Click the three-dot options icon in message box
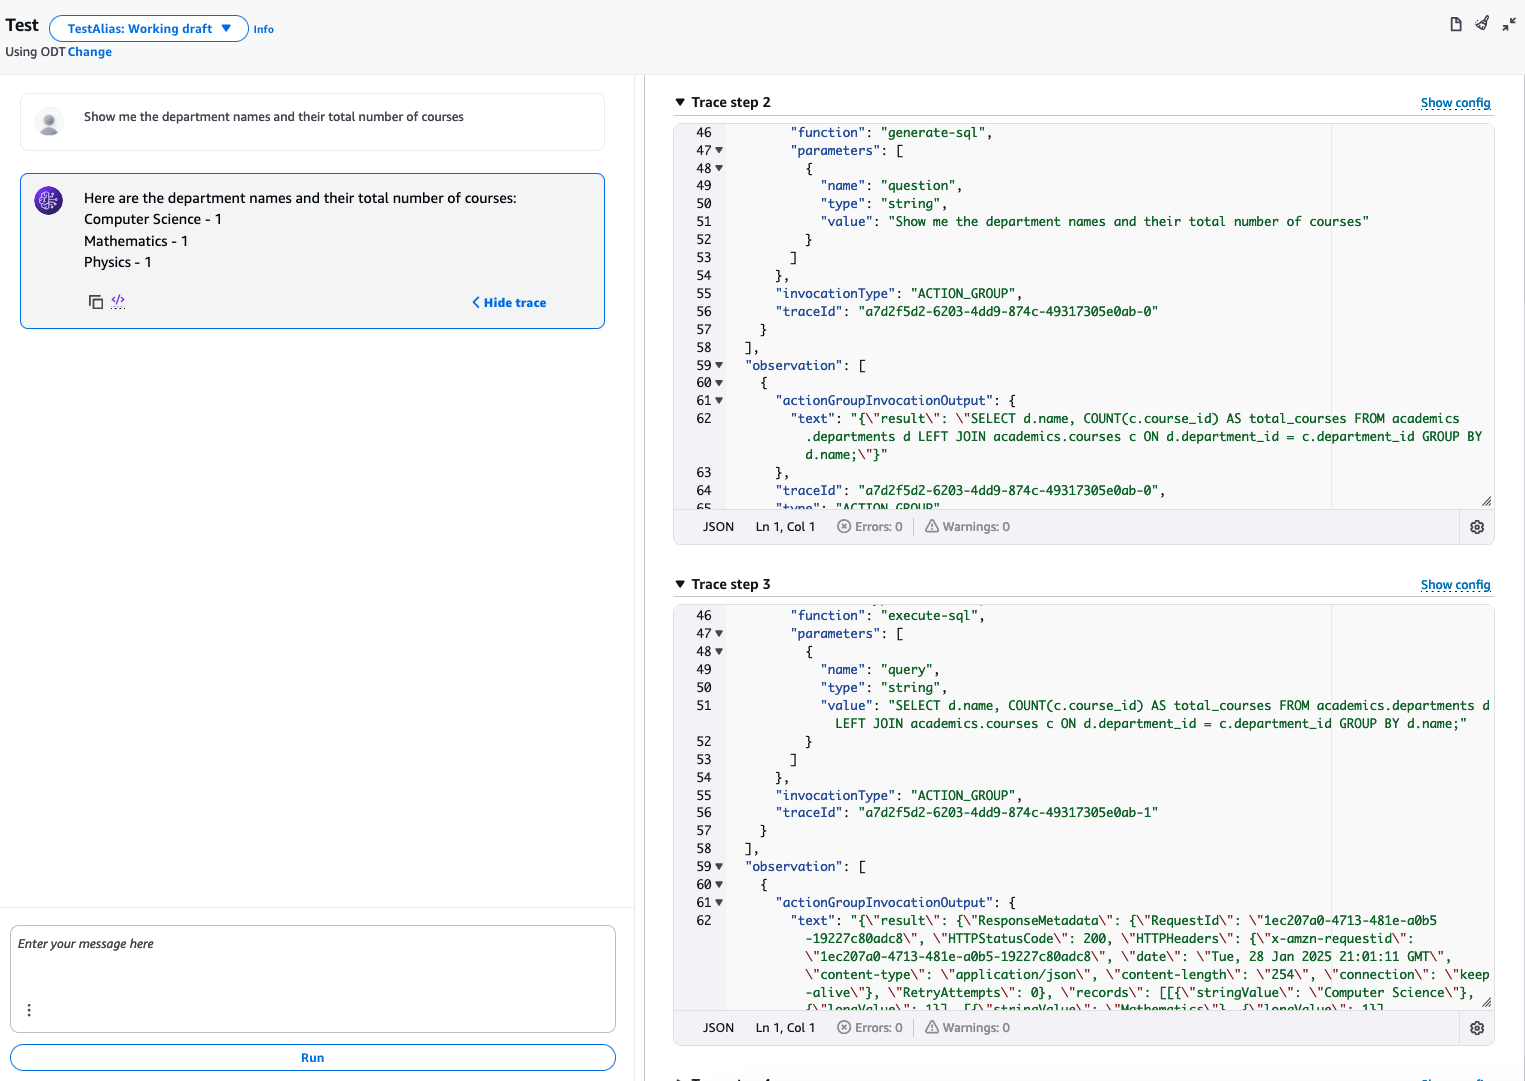The image size is (1525, 1081). click(x=29, y=1010)
